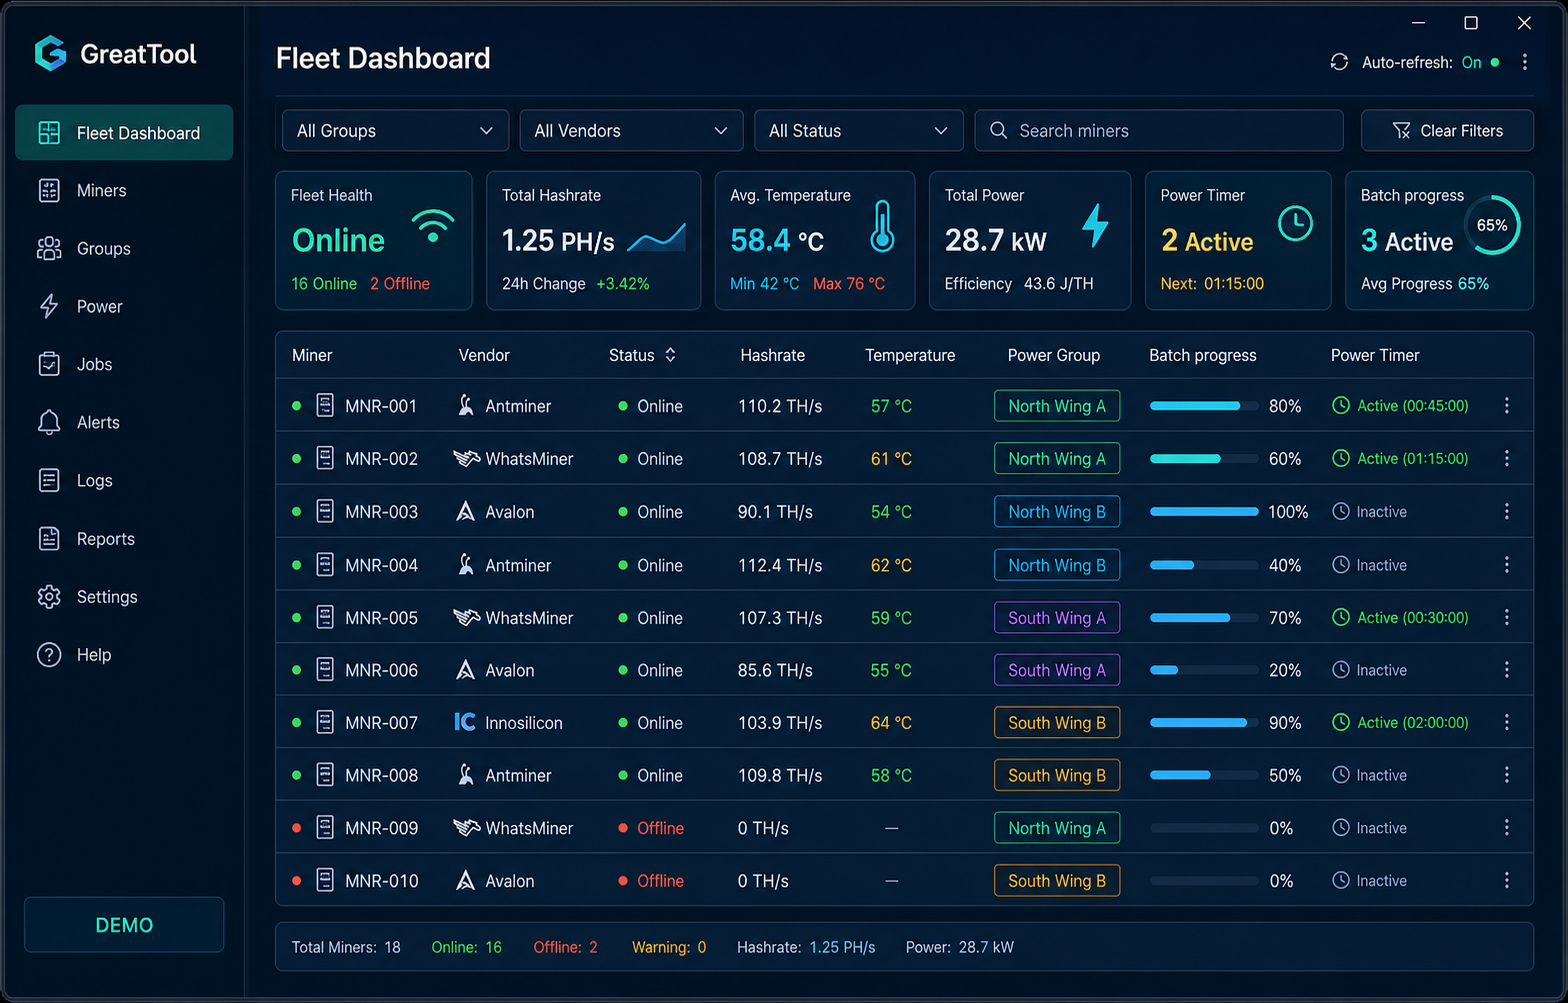Open top-right three-dot options menu
This screenshot has height=1003, width=1568.
[1524, 62]
